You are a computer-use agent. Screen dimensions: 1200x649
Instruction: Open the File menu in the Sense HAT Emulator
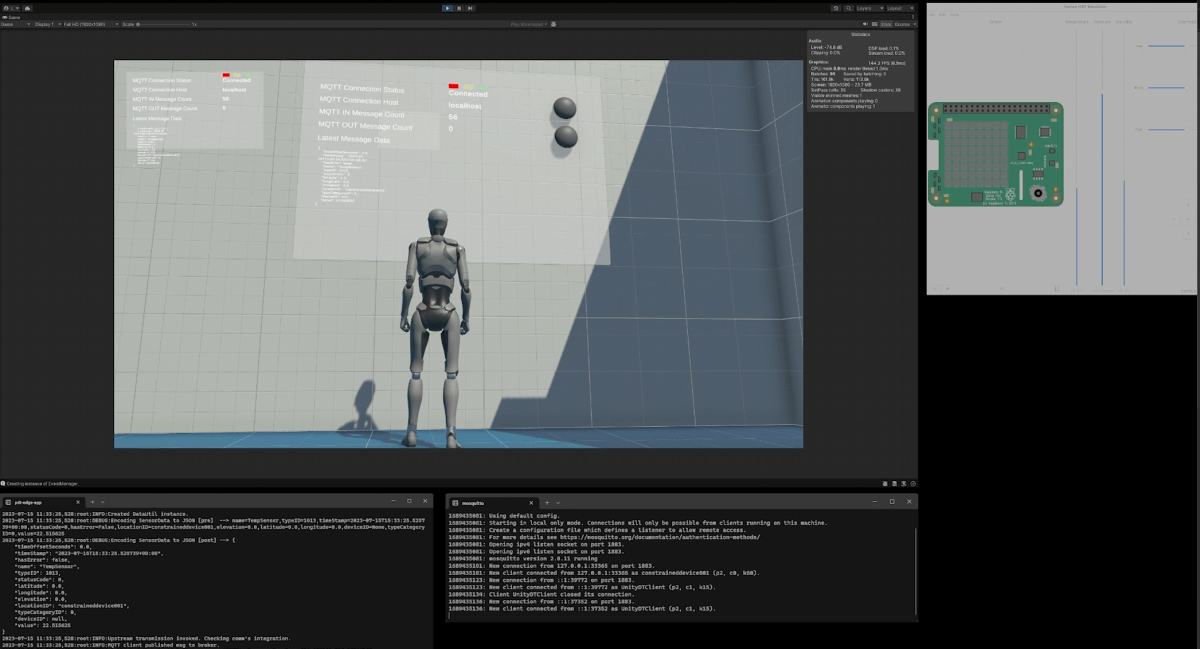click(x=931, y=14)
